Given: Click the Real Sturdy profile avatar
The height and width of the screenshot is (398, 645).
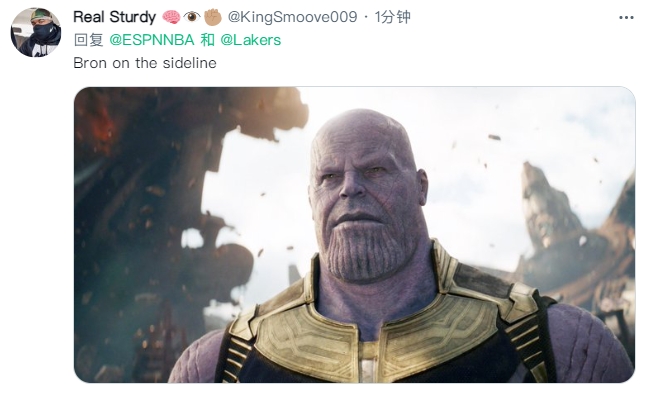Looking at the screenshot, I should (36, 32).
